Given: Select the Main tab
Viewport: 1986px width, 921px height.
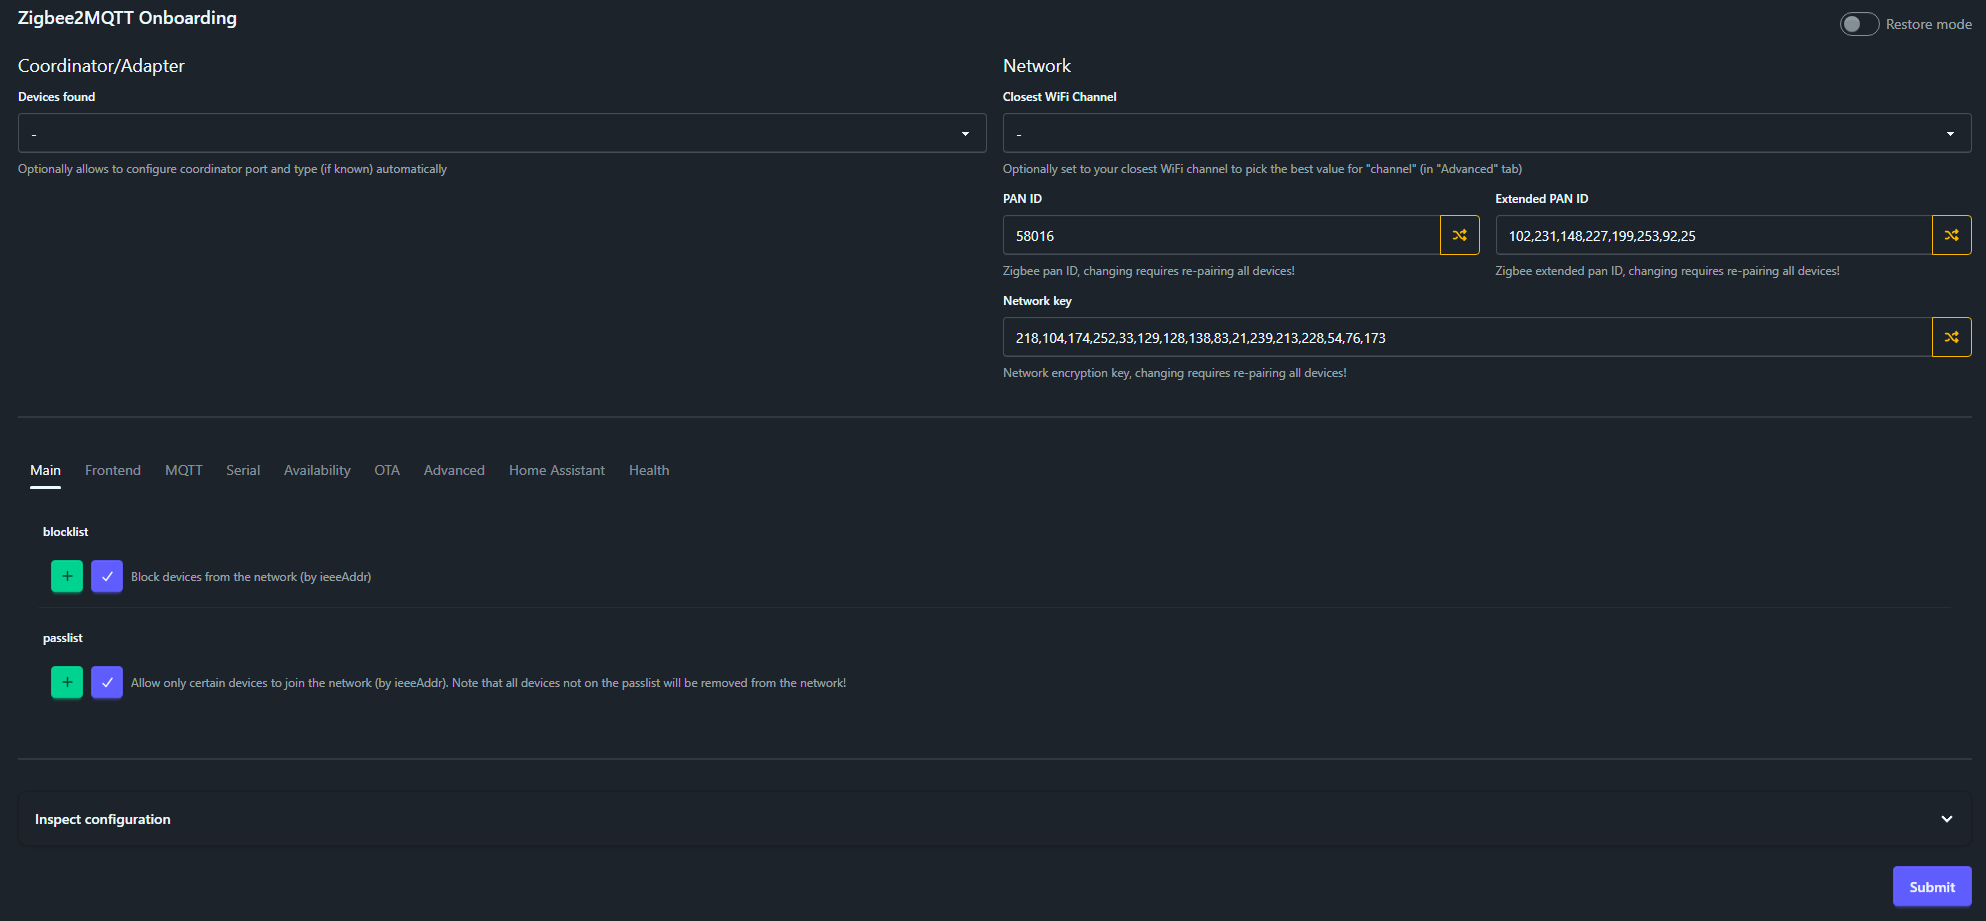Looking at the screenshot, I should [45, 470].
